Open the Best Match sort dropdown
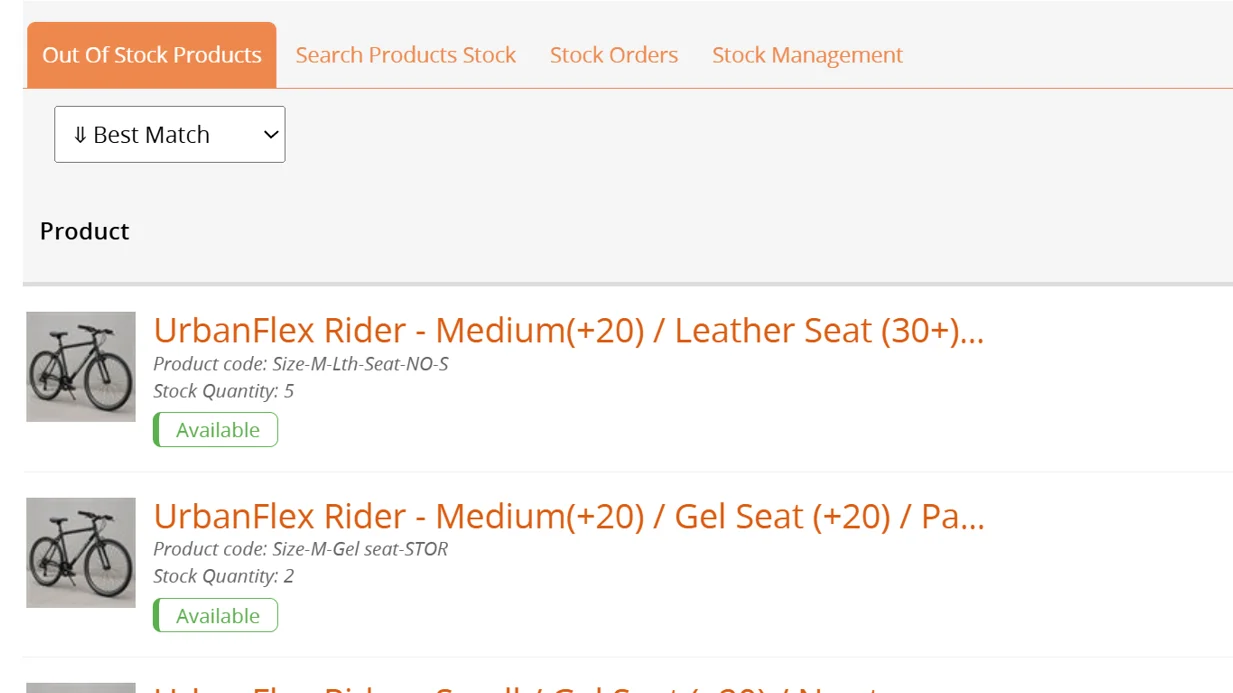 pyautogui.click(x=169, y=135)
